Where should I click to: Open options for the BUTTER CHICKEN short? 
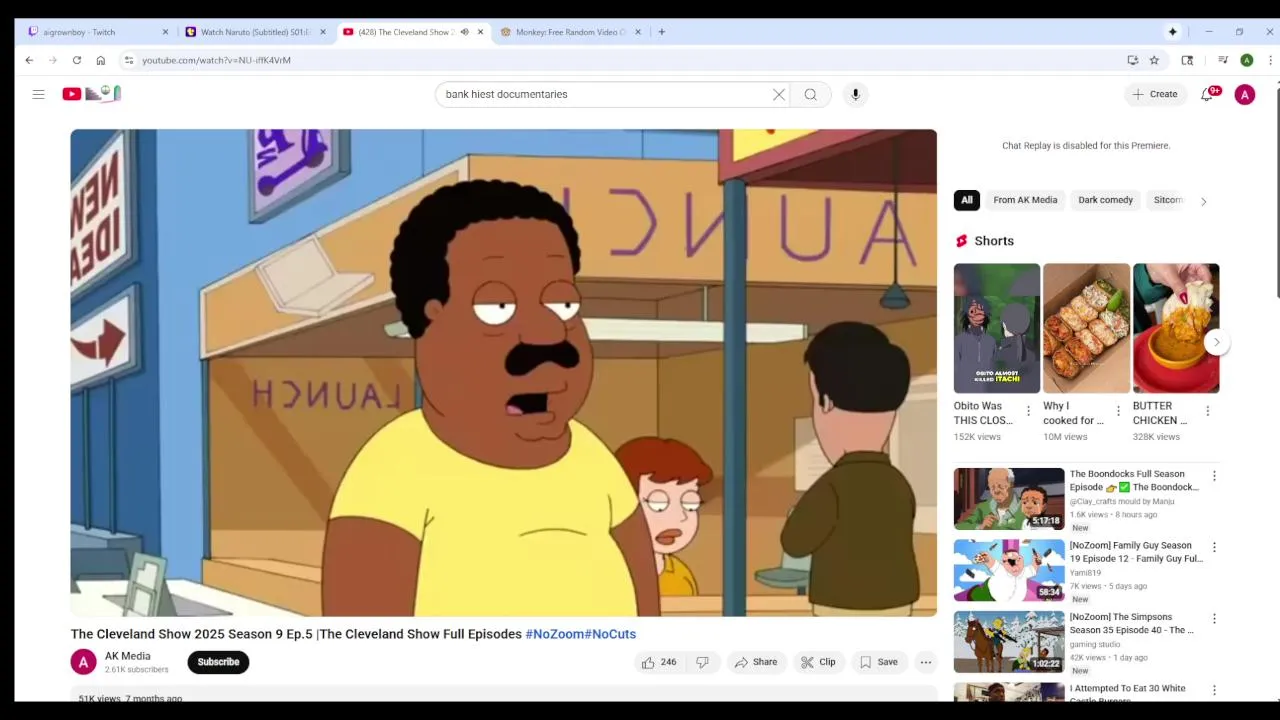click(1207, 411)
